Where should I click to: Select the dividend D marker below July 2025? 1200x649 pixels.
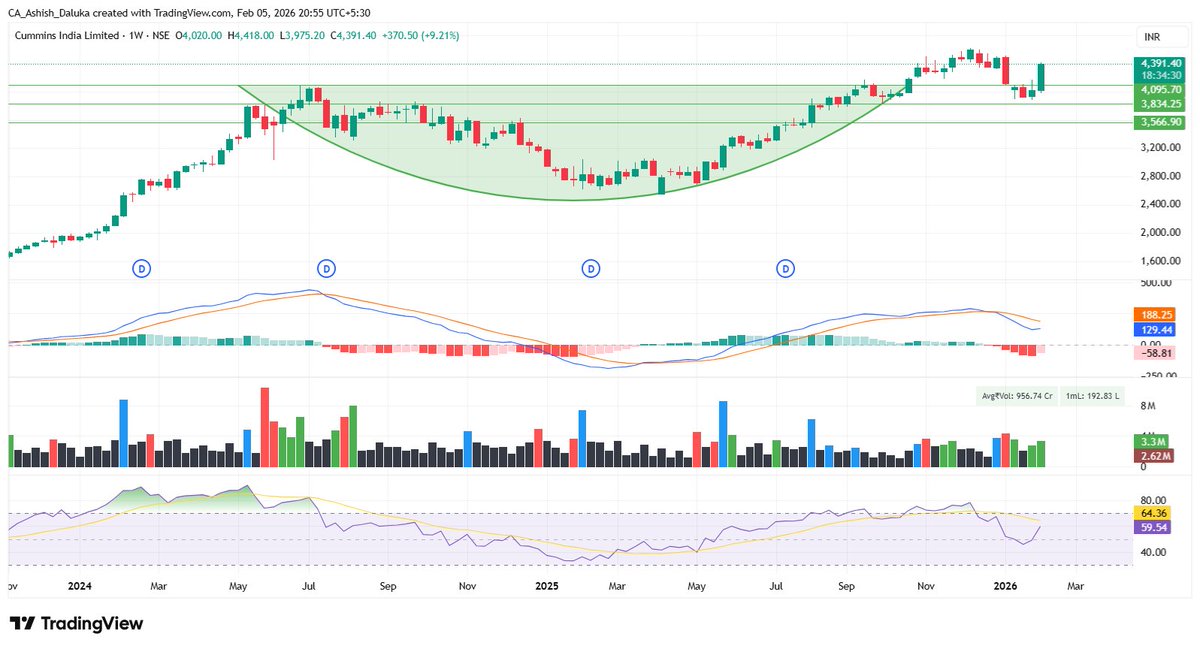click(786, 268)
